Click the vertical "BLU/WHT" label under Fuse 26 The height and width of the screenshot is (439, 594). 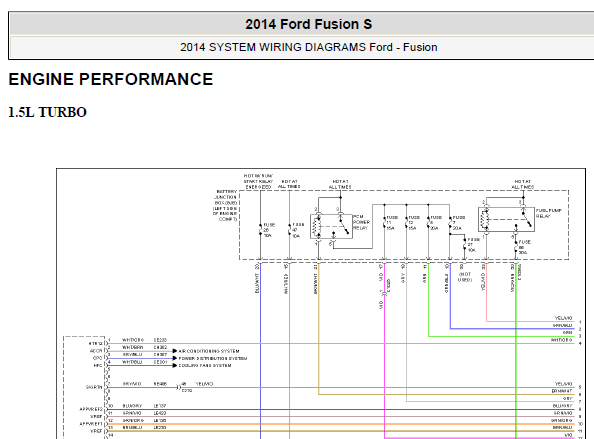257,283
